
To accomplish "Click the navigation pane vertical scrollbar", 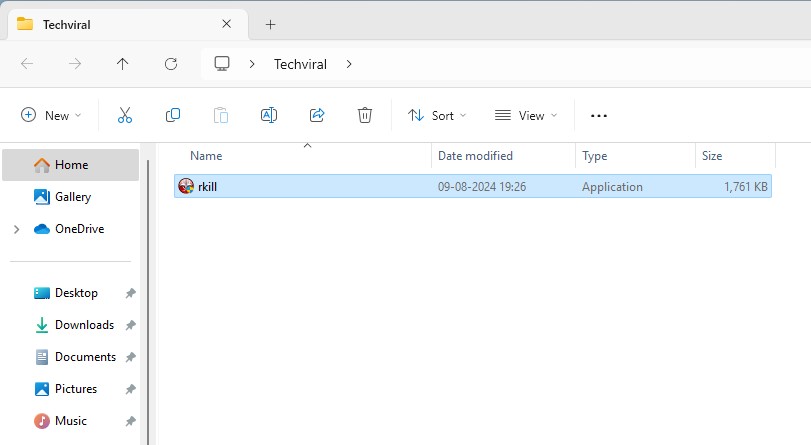I will pyautogui.click(x=148, y=302).
